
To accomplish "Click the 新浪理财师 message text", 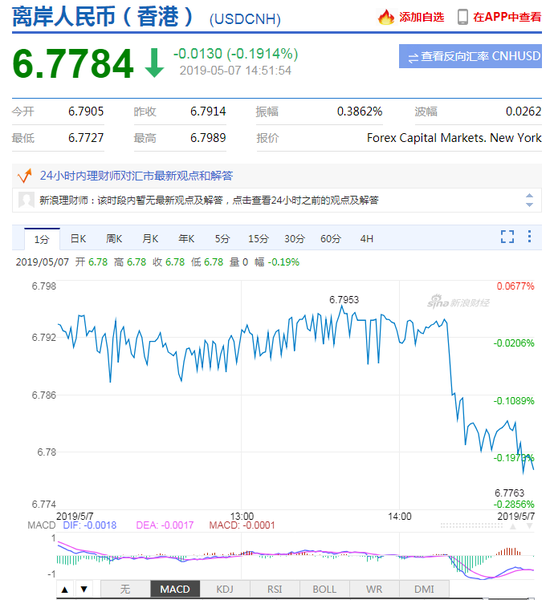I will tap(209, 200).
